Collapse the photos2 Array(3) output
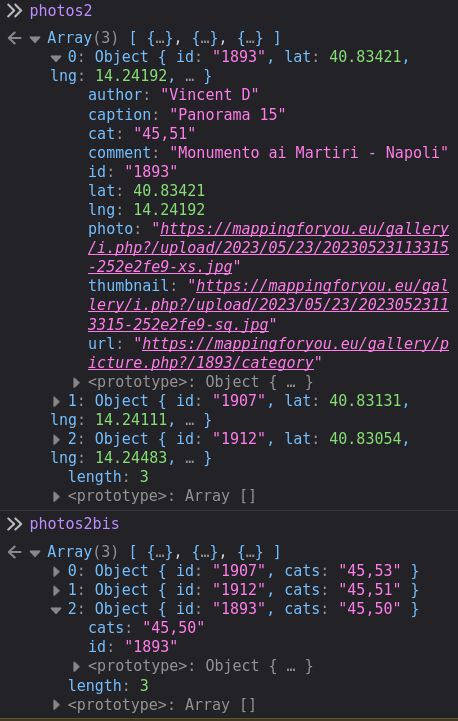The image size is (458, 721). [35, 39]
